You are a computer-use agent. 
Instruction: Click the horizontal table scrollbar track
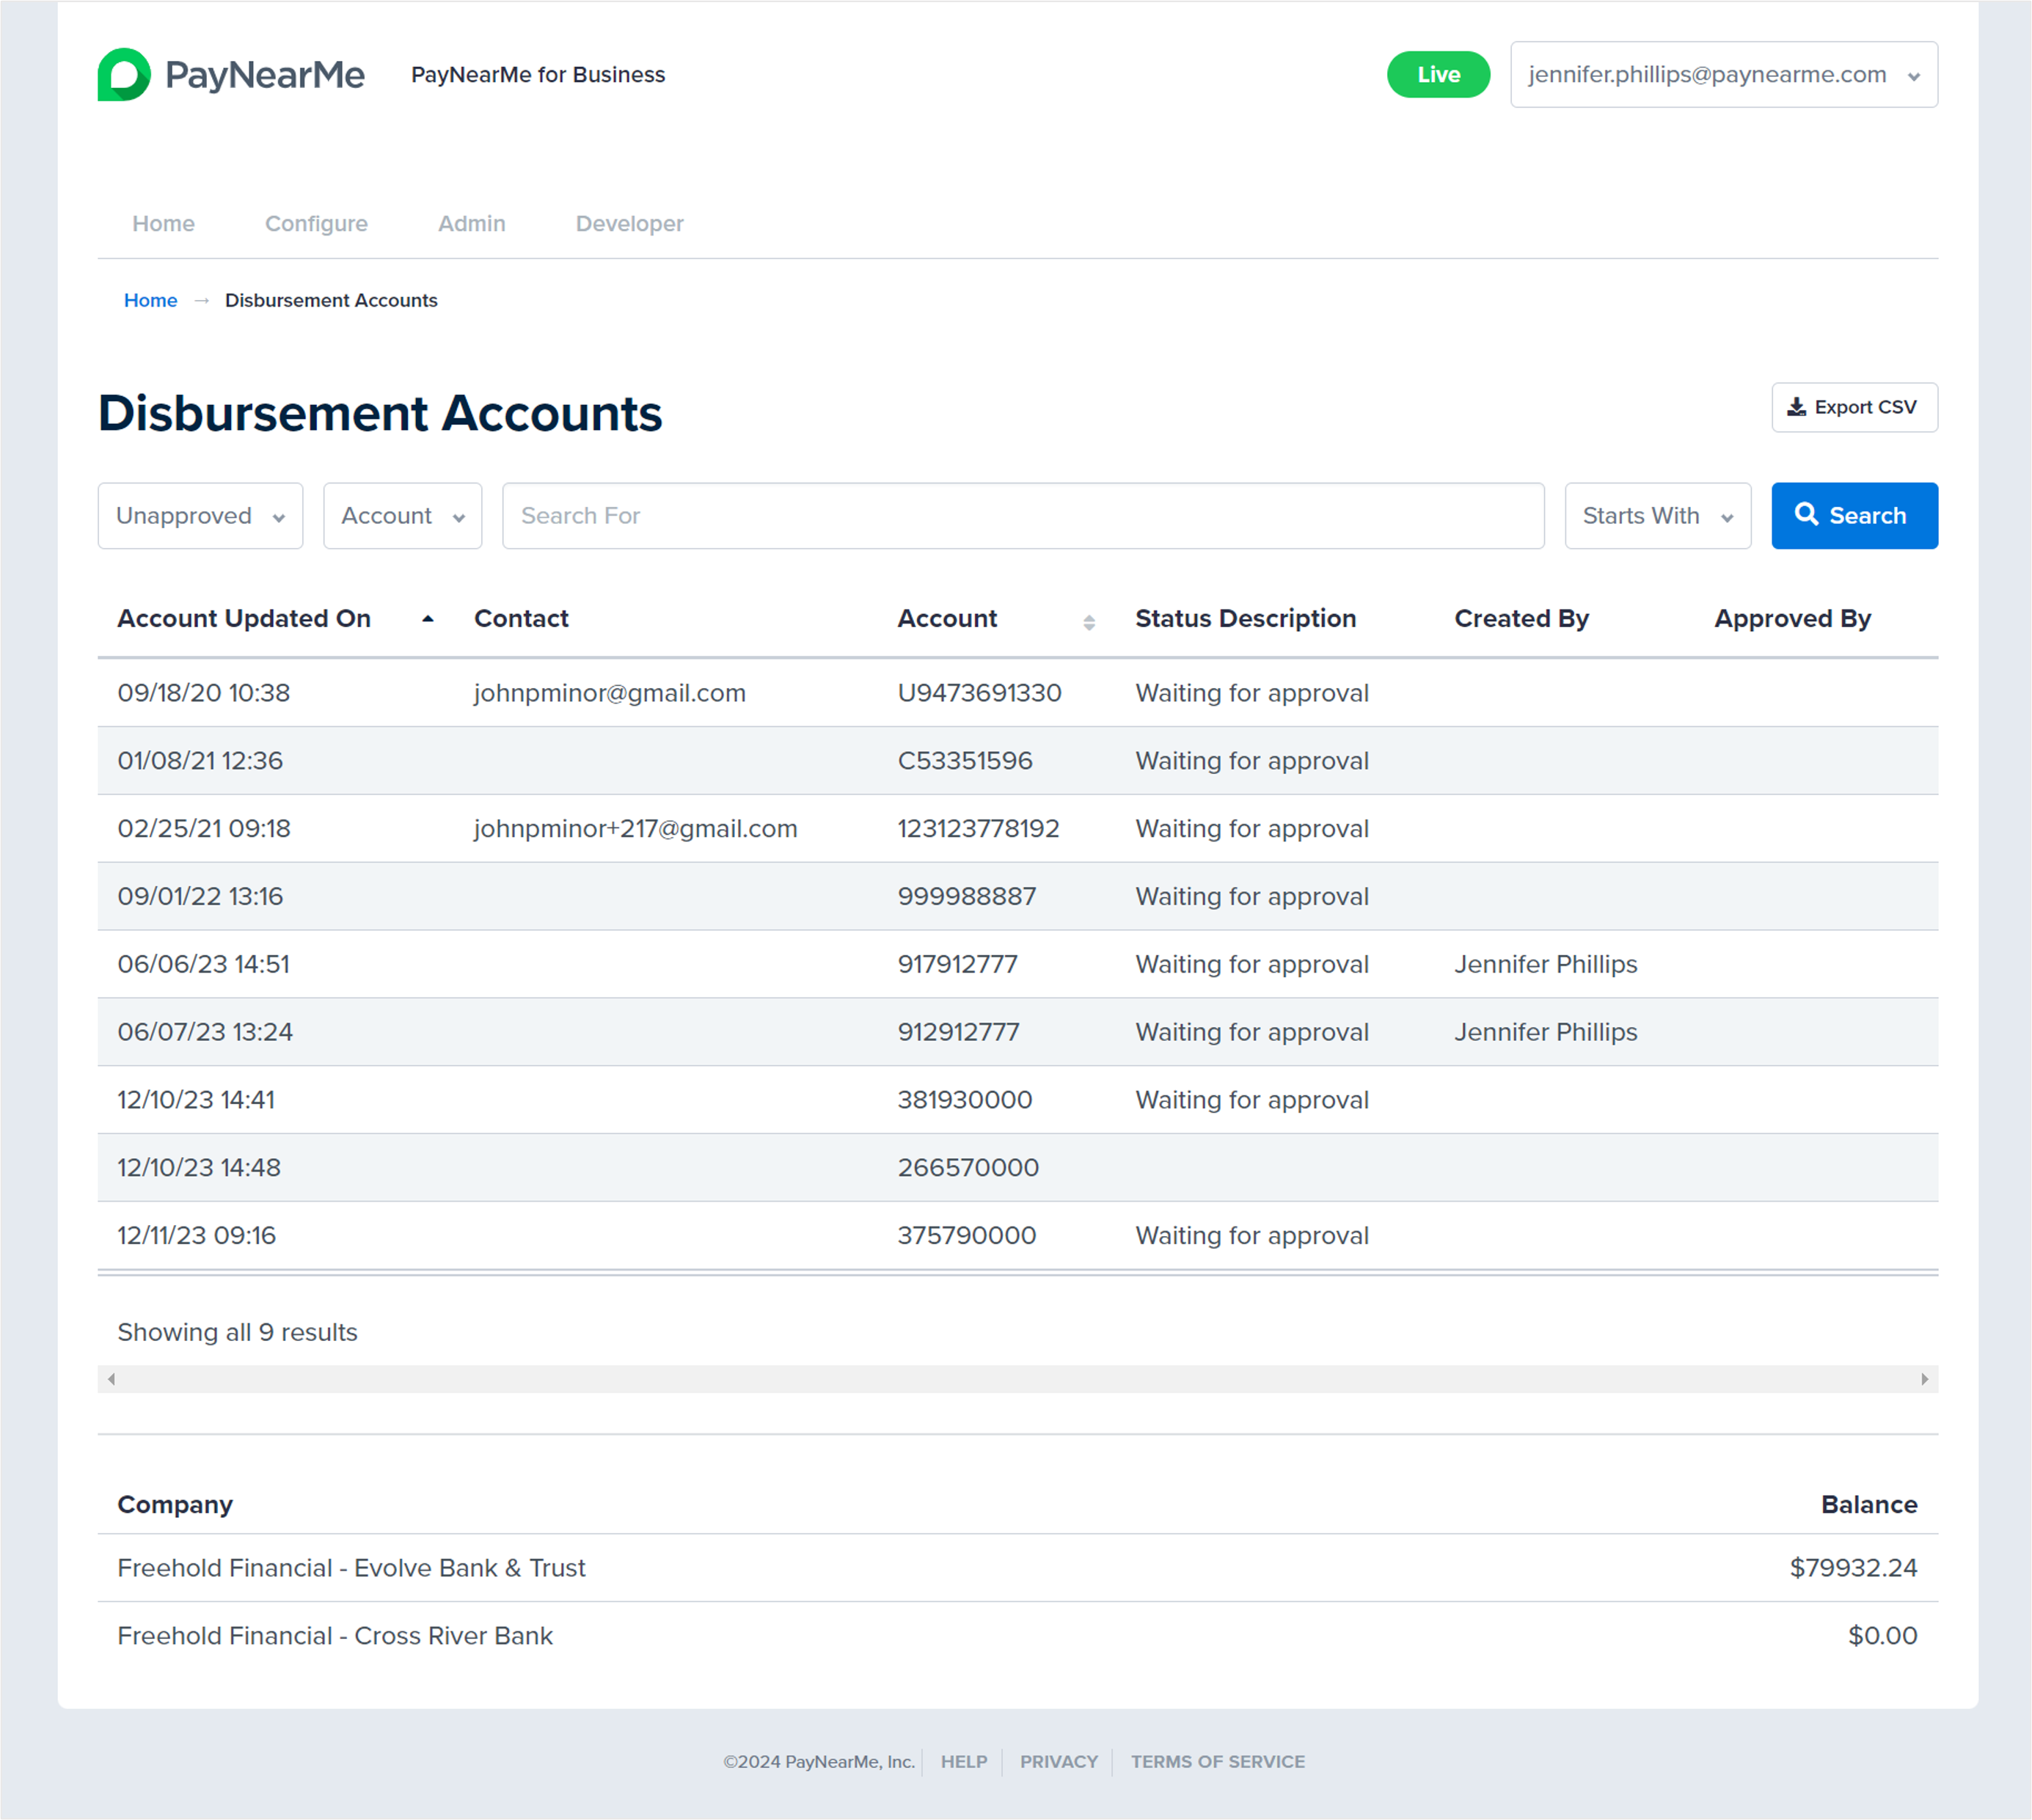click(x=1016, y=1379)
